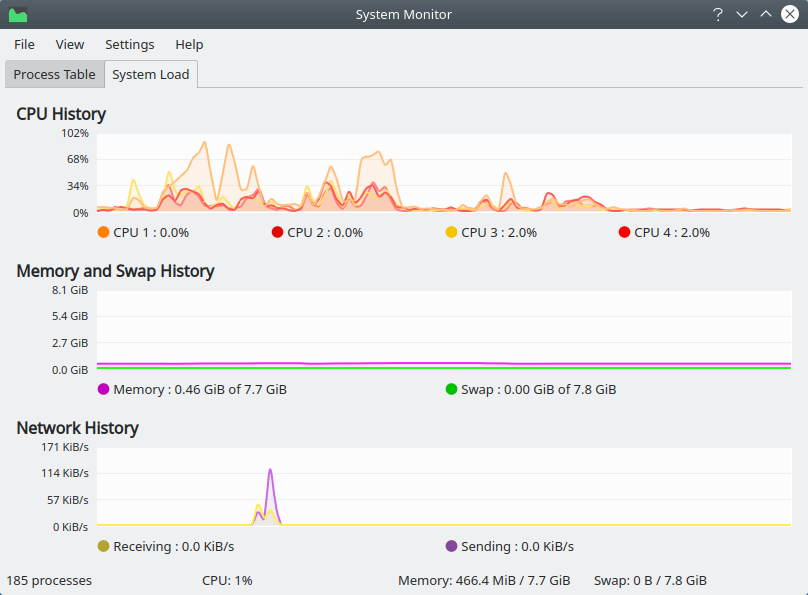
Task: Click the CPU 1 orange legend dot
Action: click(103, 232)
